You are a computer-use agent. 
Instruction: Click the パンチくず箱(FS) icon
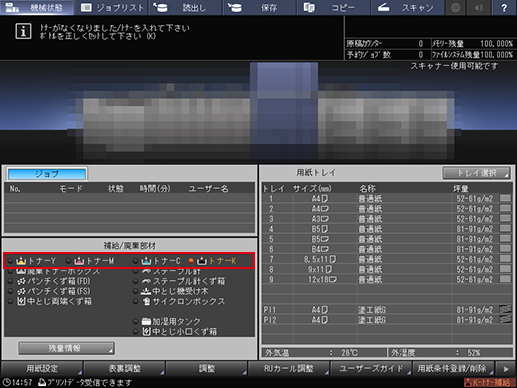(21, 291)
